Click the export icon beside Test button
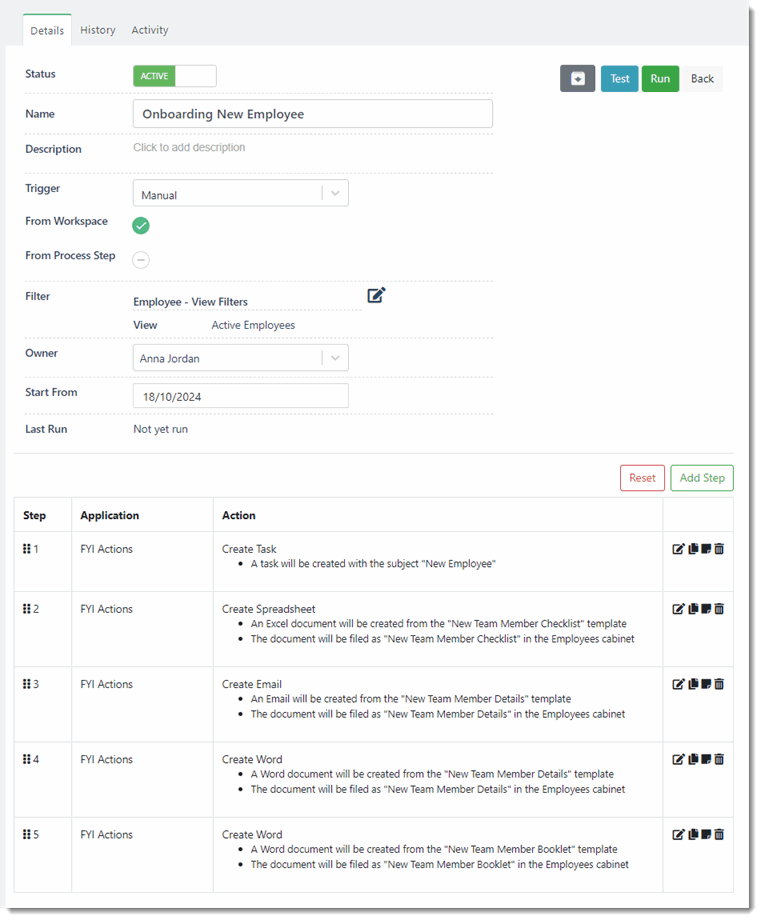 click(x=578, y=78)
